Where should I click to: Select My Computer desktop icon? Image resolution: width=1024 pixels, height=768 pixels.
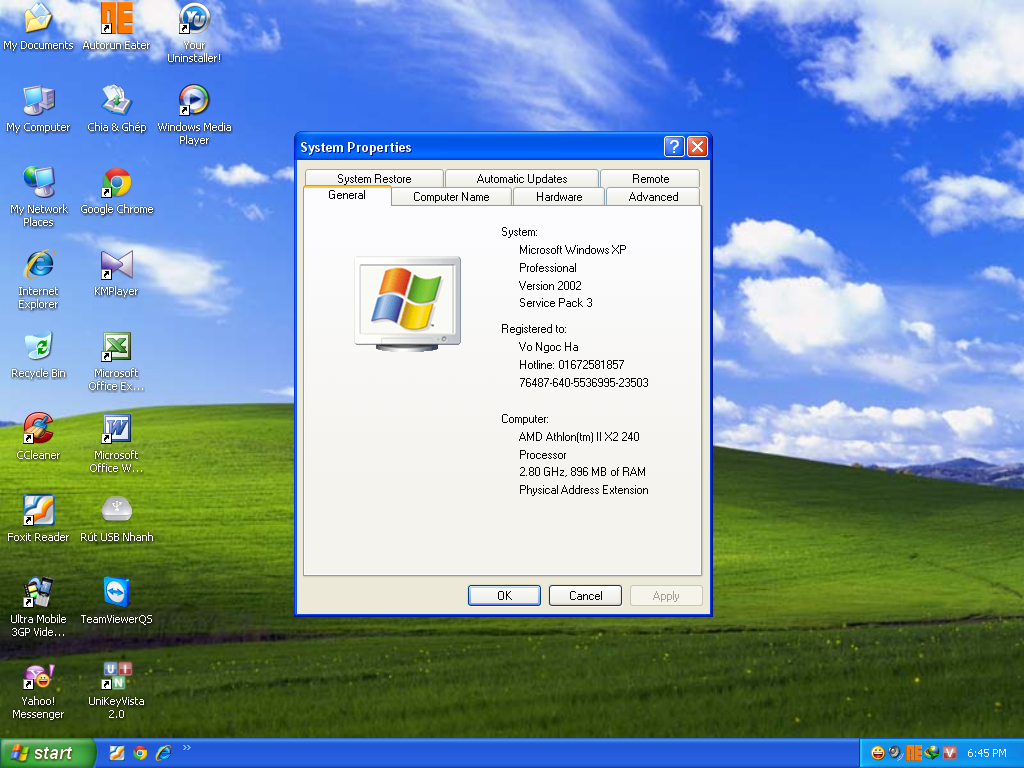38,109
